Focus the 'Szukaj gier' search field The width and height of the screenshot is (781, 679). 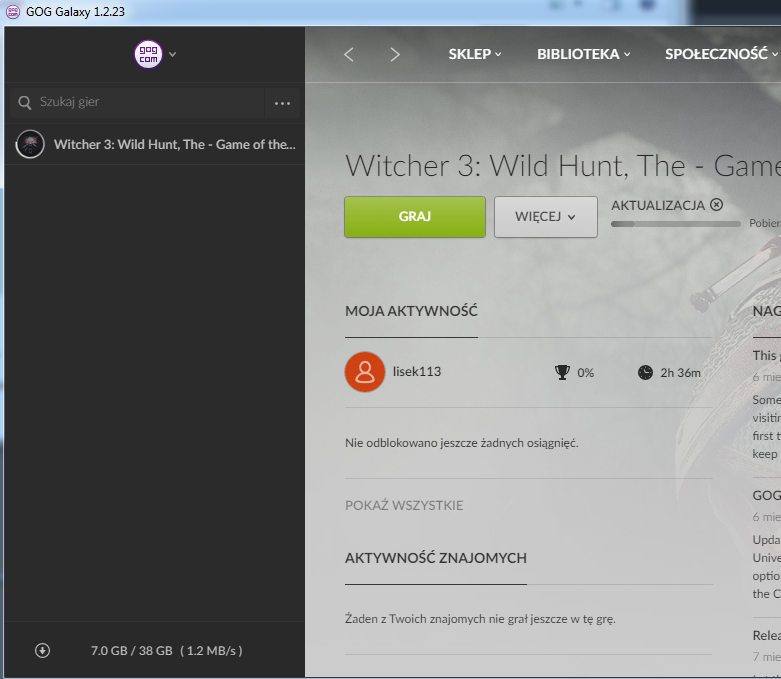tap(137, 103)
